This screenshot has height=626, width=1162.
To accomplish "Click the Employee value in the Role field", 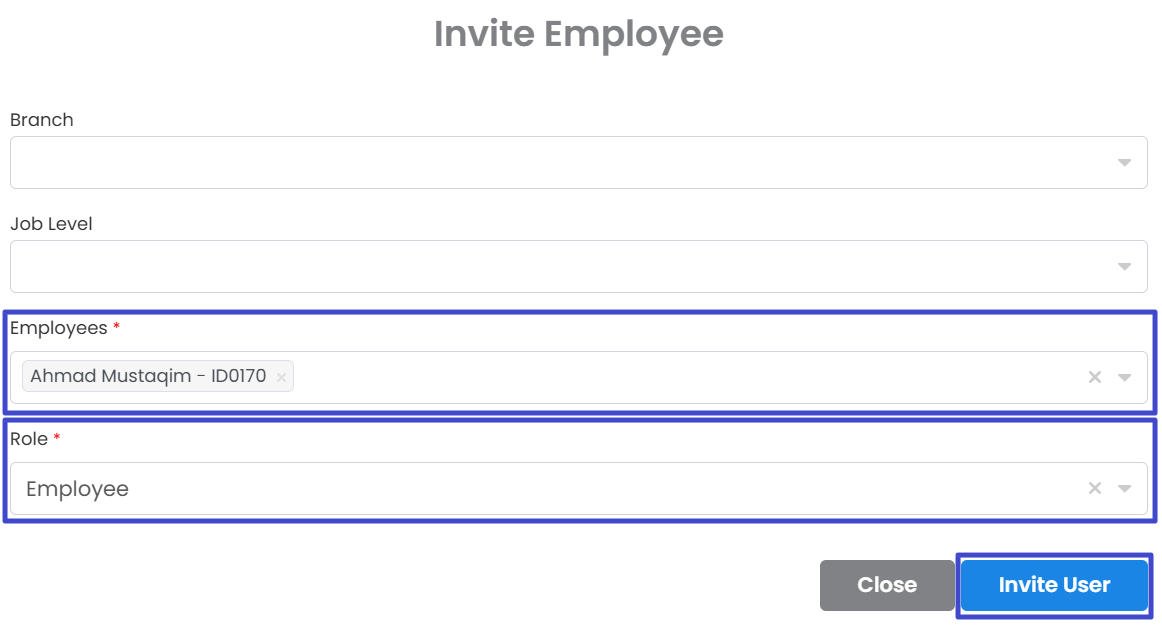I will (78, 489).
